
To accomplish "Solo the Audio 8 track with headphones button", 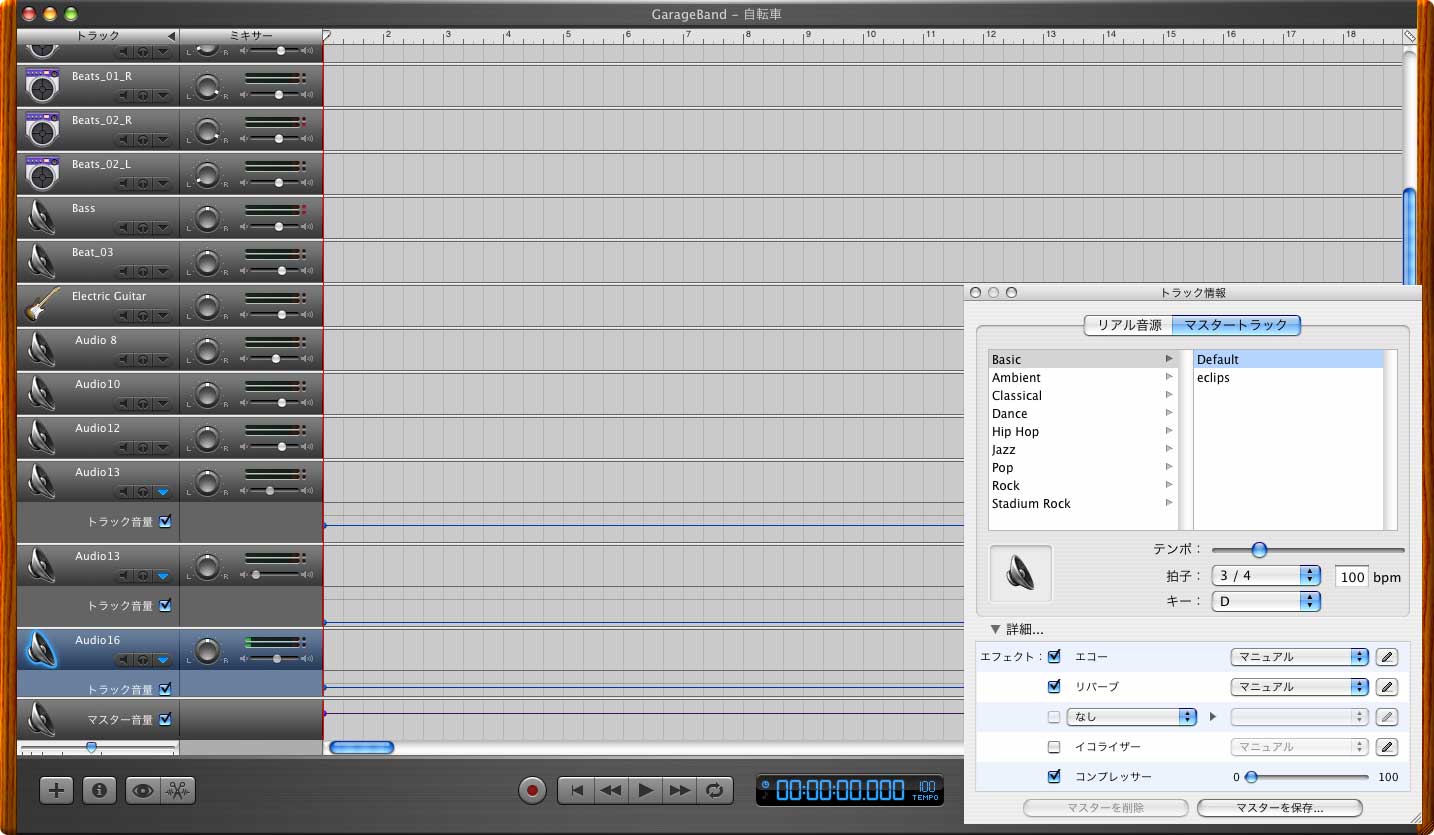I will [142, 360].
